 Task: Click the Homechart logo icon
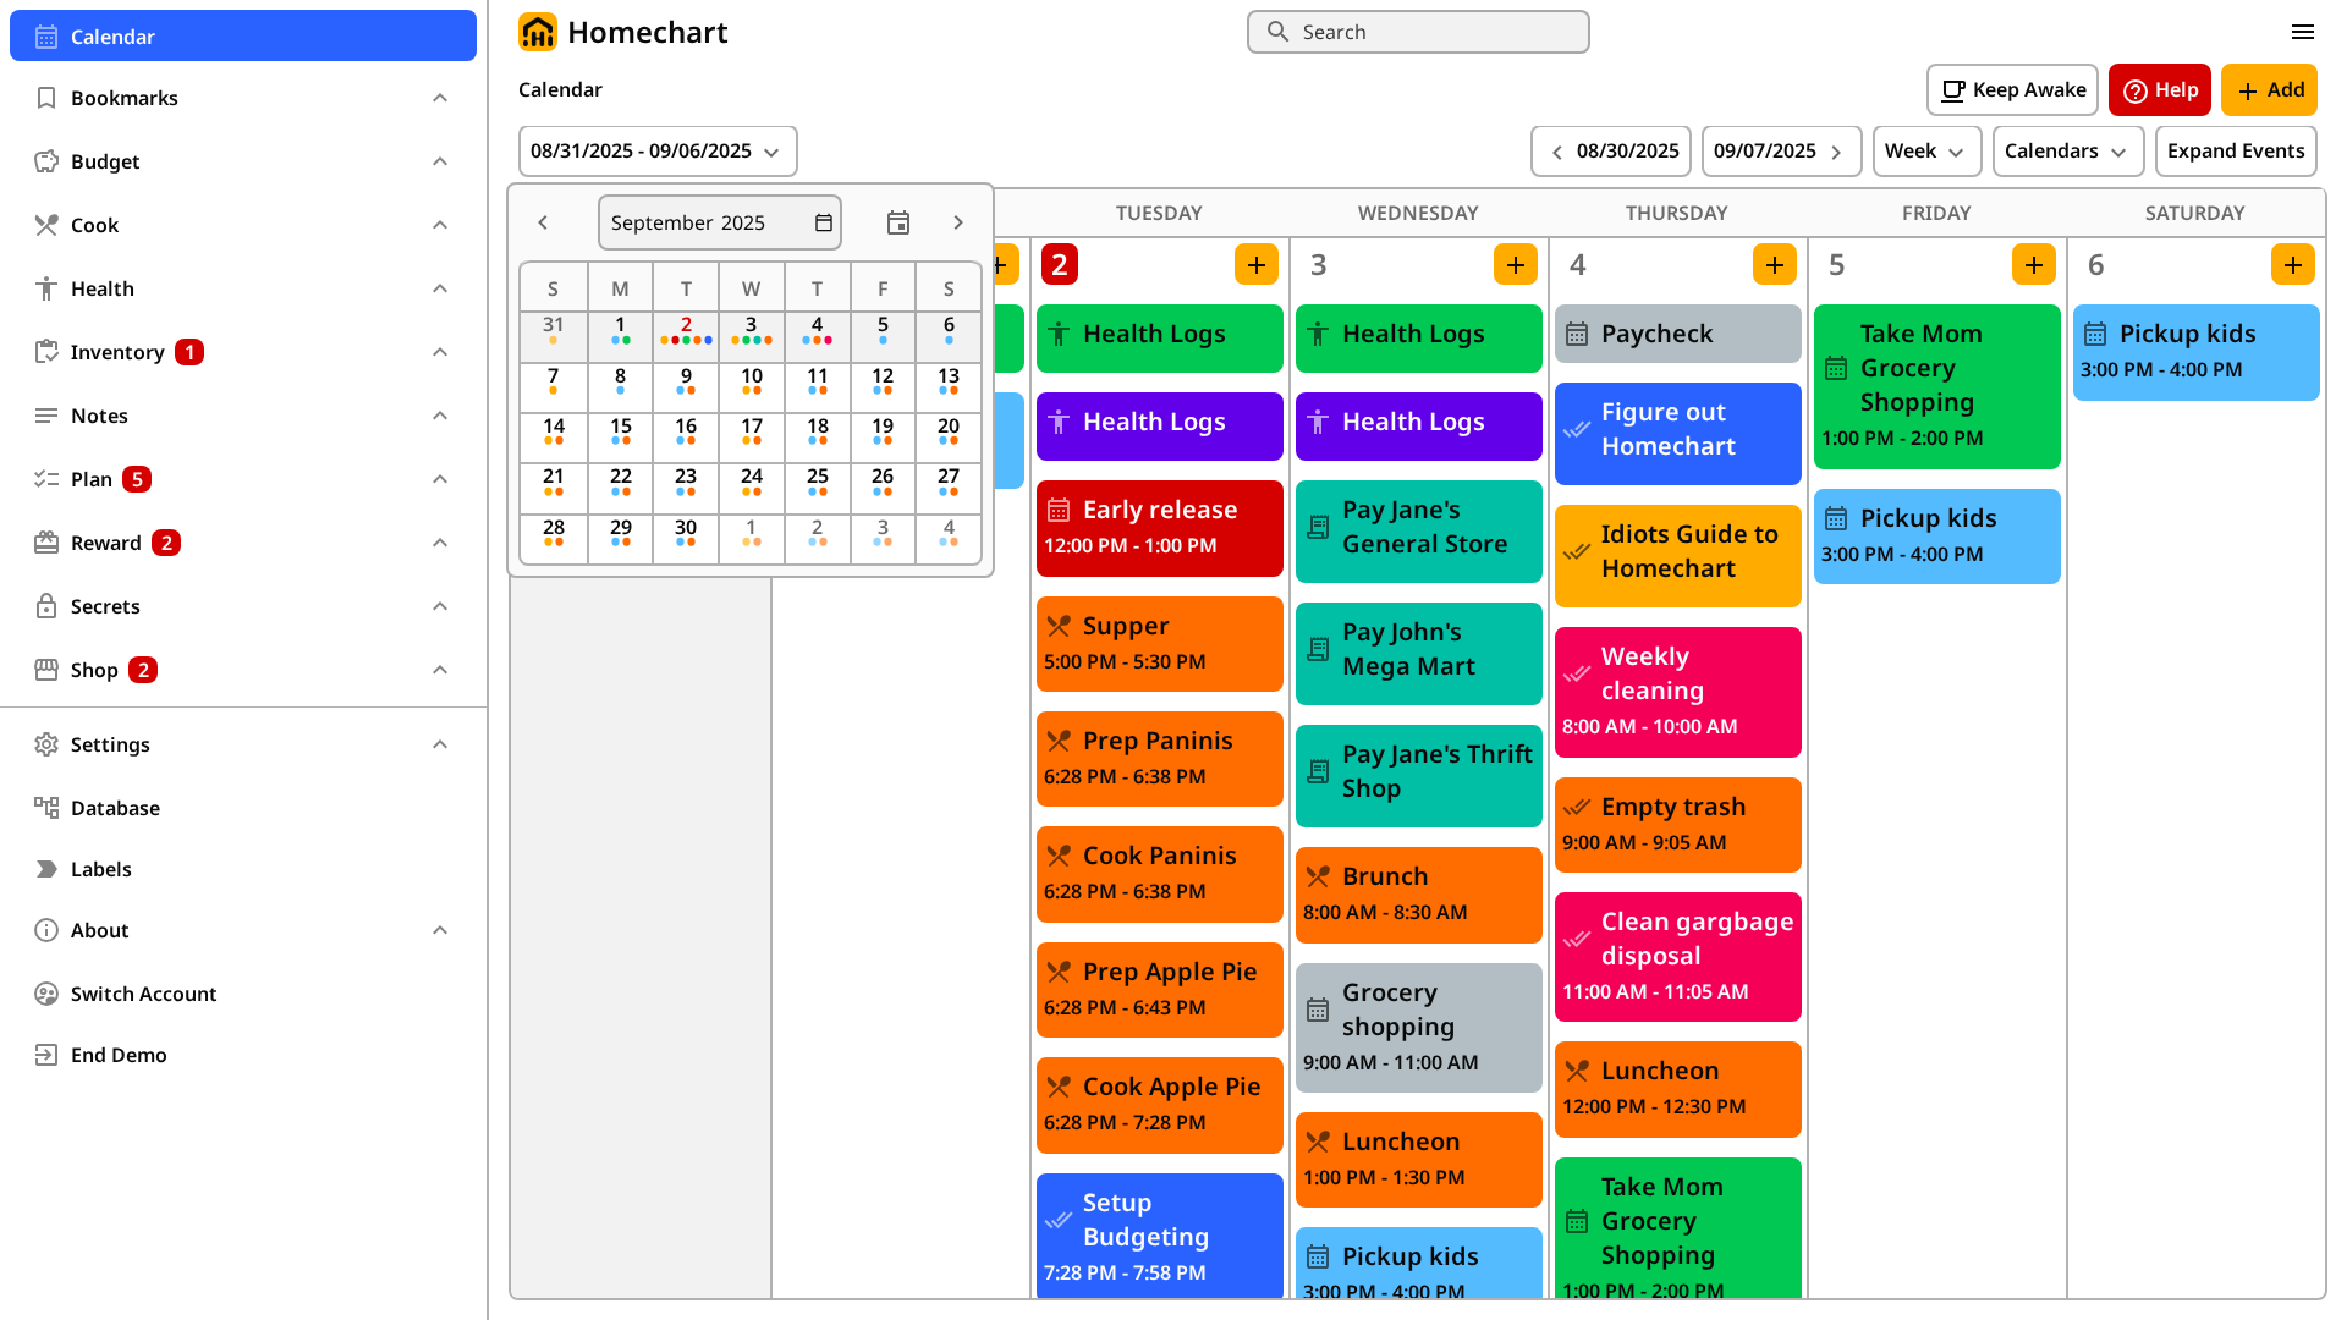538,31
